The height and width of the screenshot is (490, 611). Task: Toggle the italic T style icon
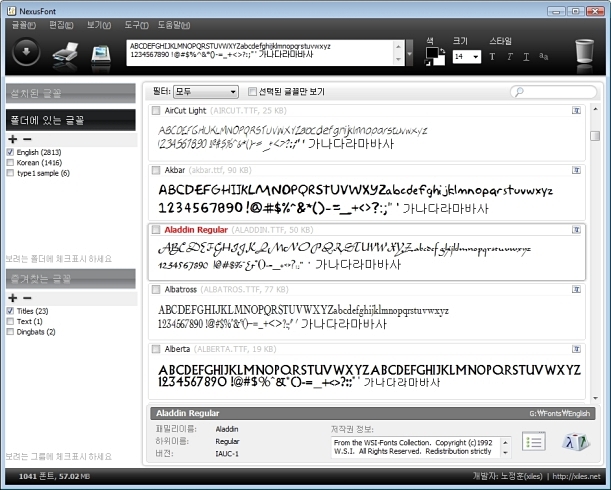(509, 57)
